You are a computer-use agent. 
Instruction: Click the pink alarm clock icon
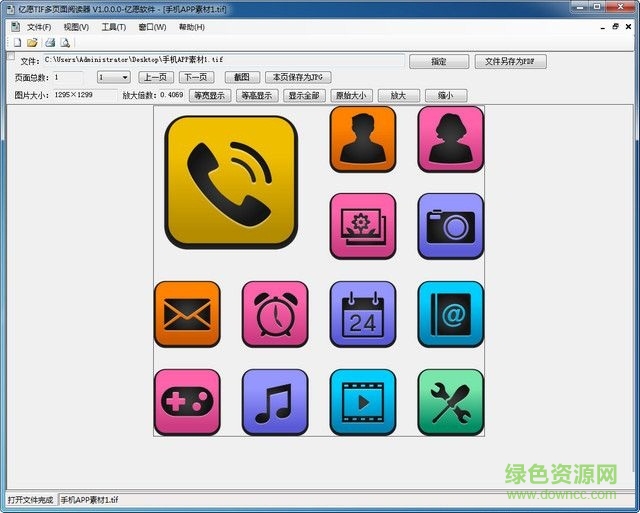[x=275, y=314]
